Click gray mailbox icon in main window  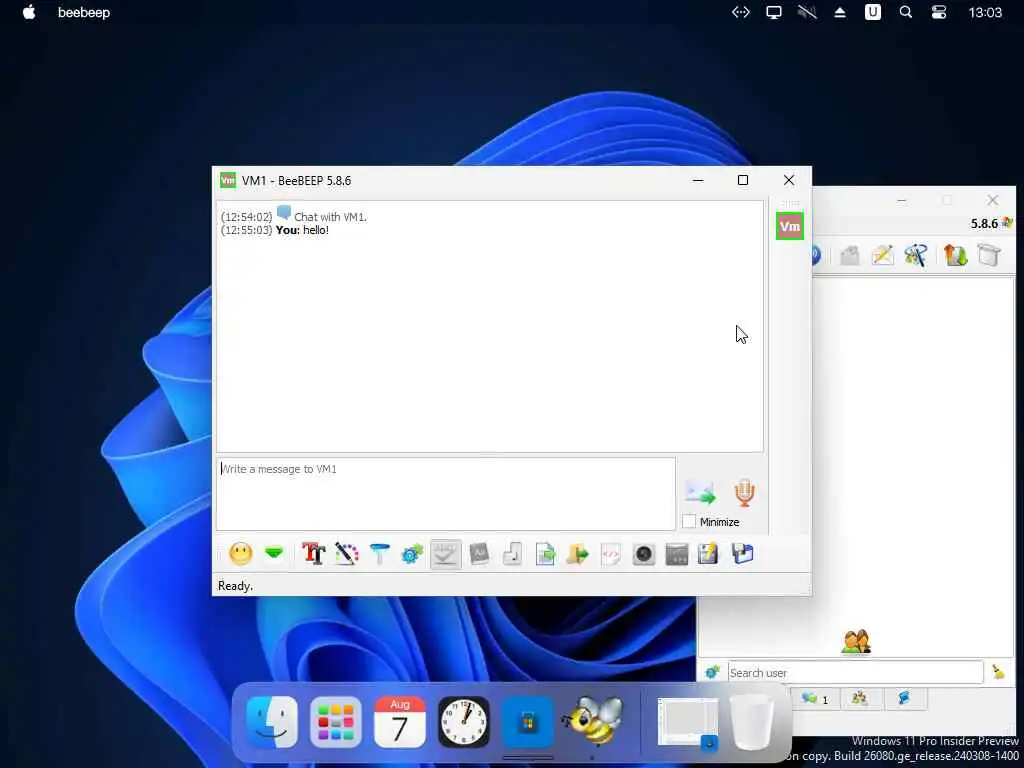point(850,255)
